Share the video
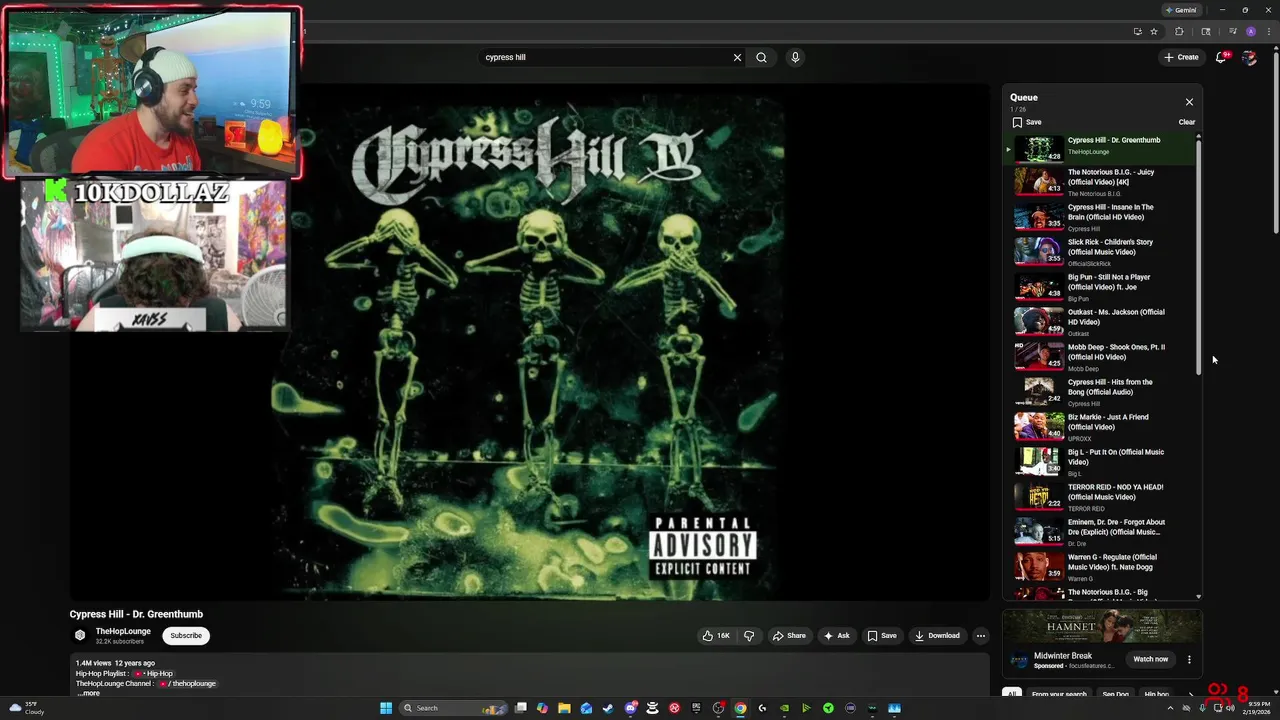This screenshot has height=720, width=1280. pyautogui.click(x=789, y=636)
